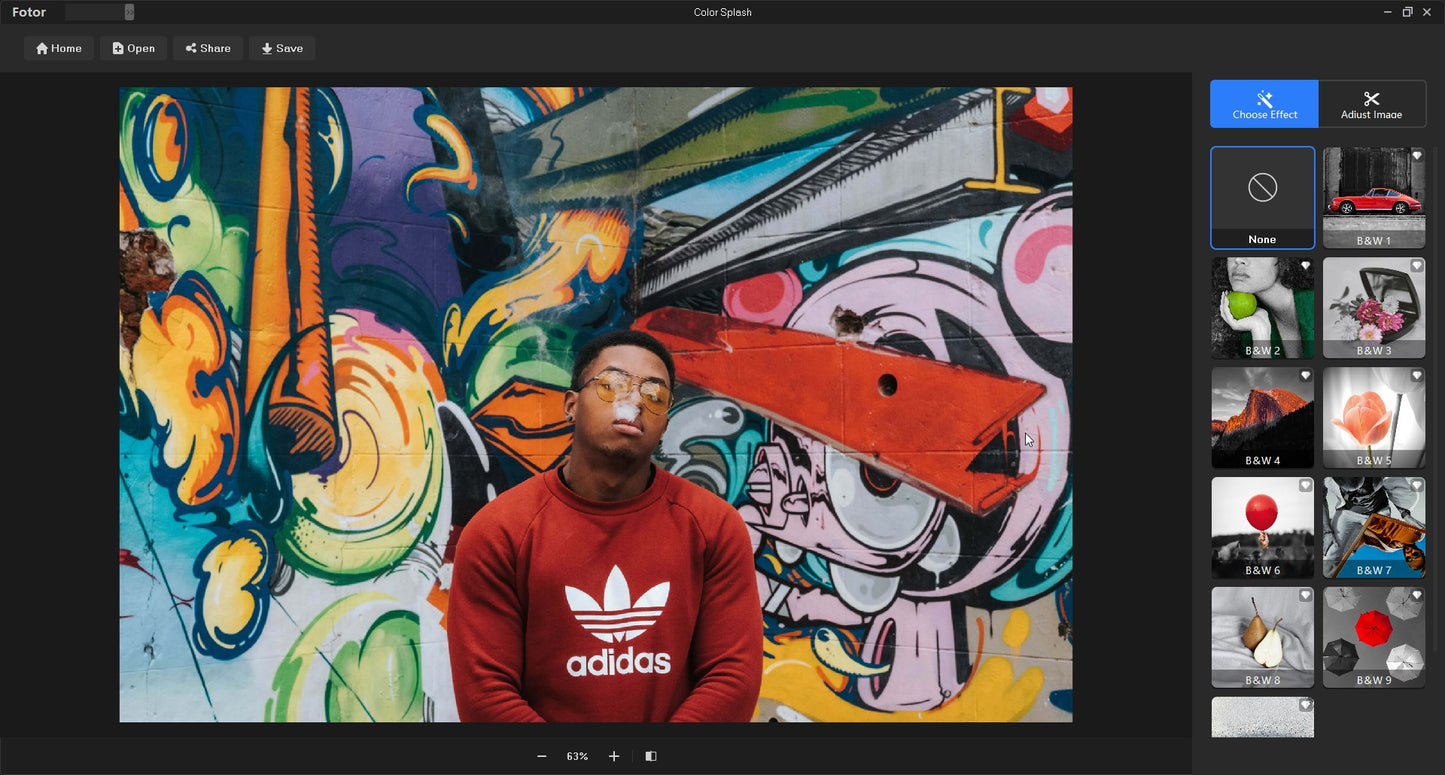
Task: Favorite the B&W 1 effect heart icon
Action: (x=1416, y=156)
